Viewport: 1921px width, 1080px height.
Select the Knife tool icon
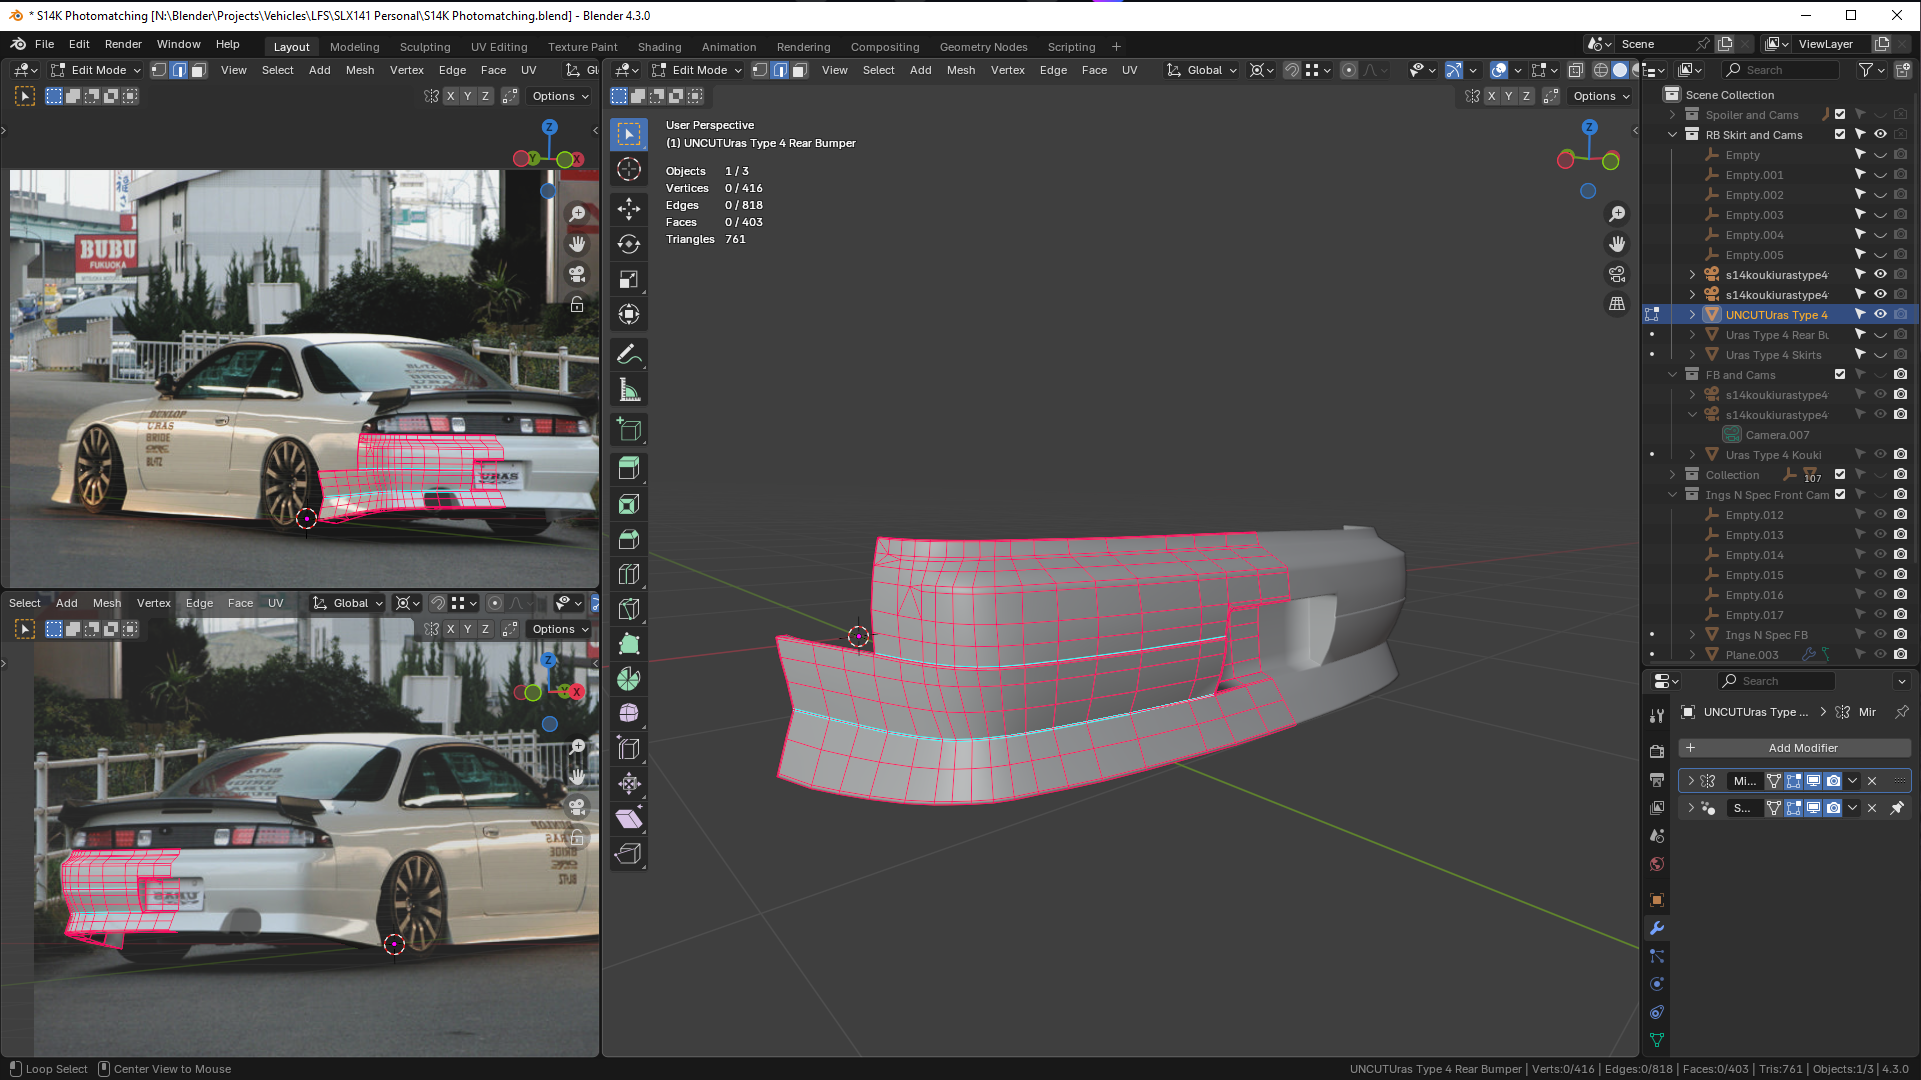click(x=629, y=609)
